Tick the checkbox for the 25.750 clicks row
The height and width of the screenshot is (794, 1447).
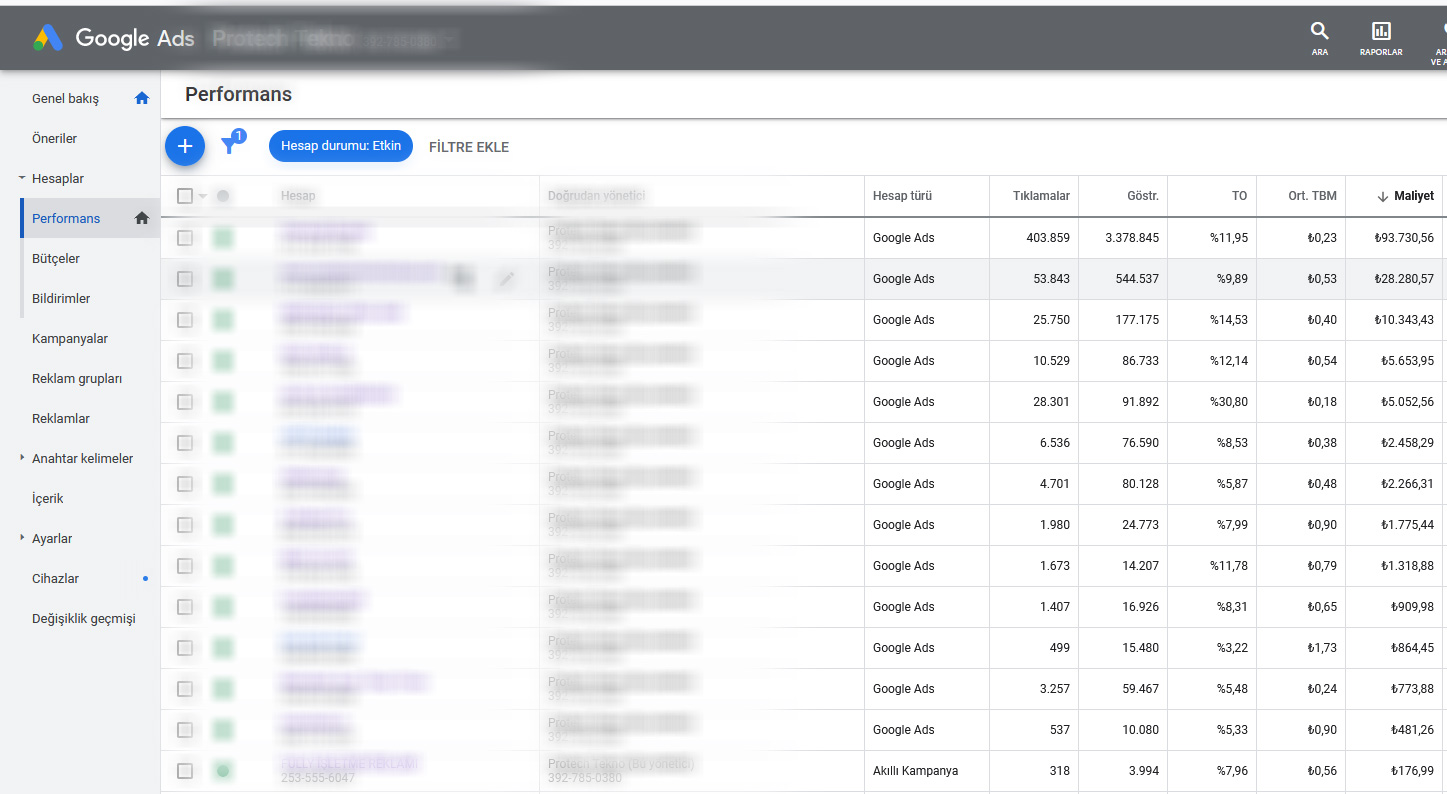pyautogui.click(x=185, y=320)
